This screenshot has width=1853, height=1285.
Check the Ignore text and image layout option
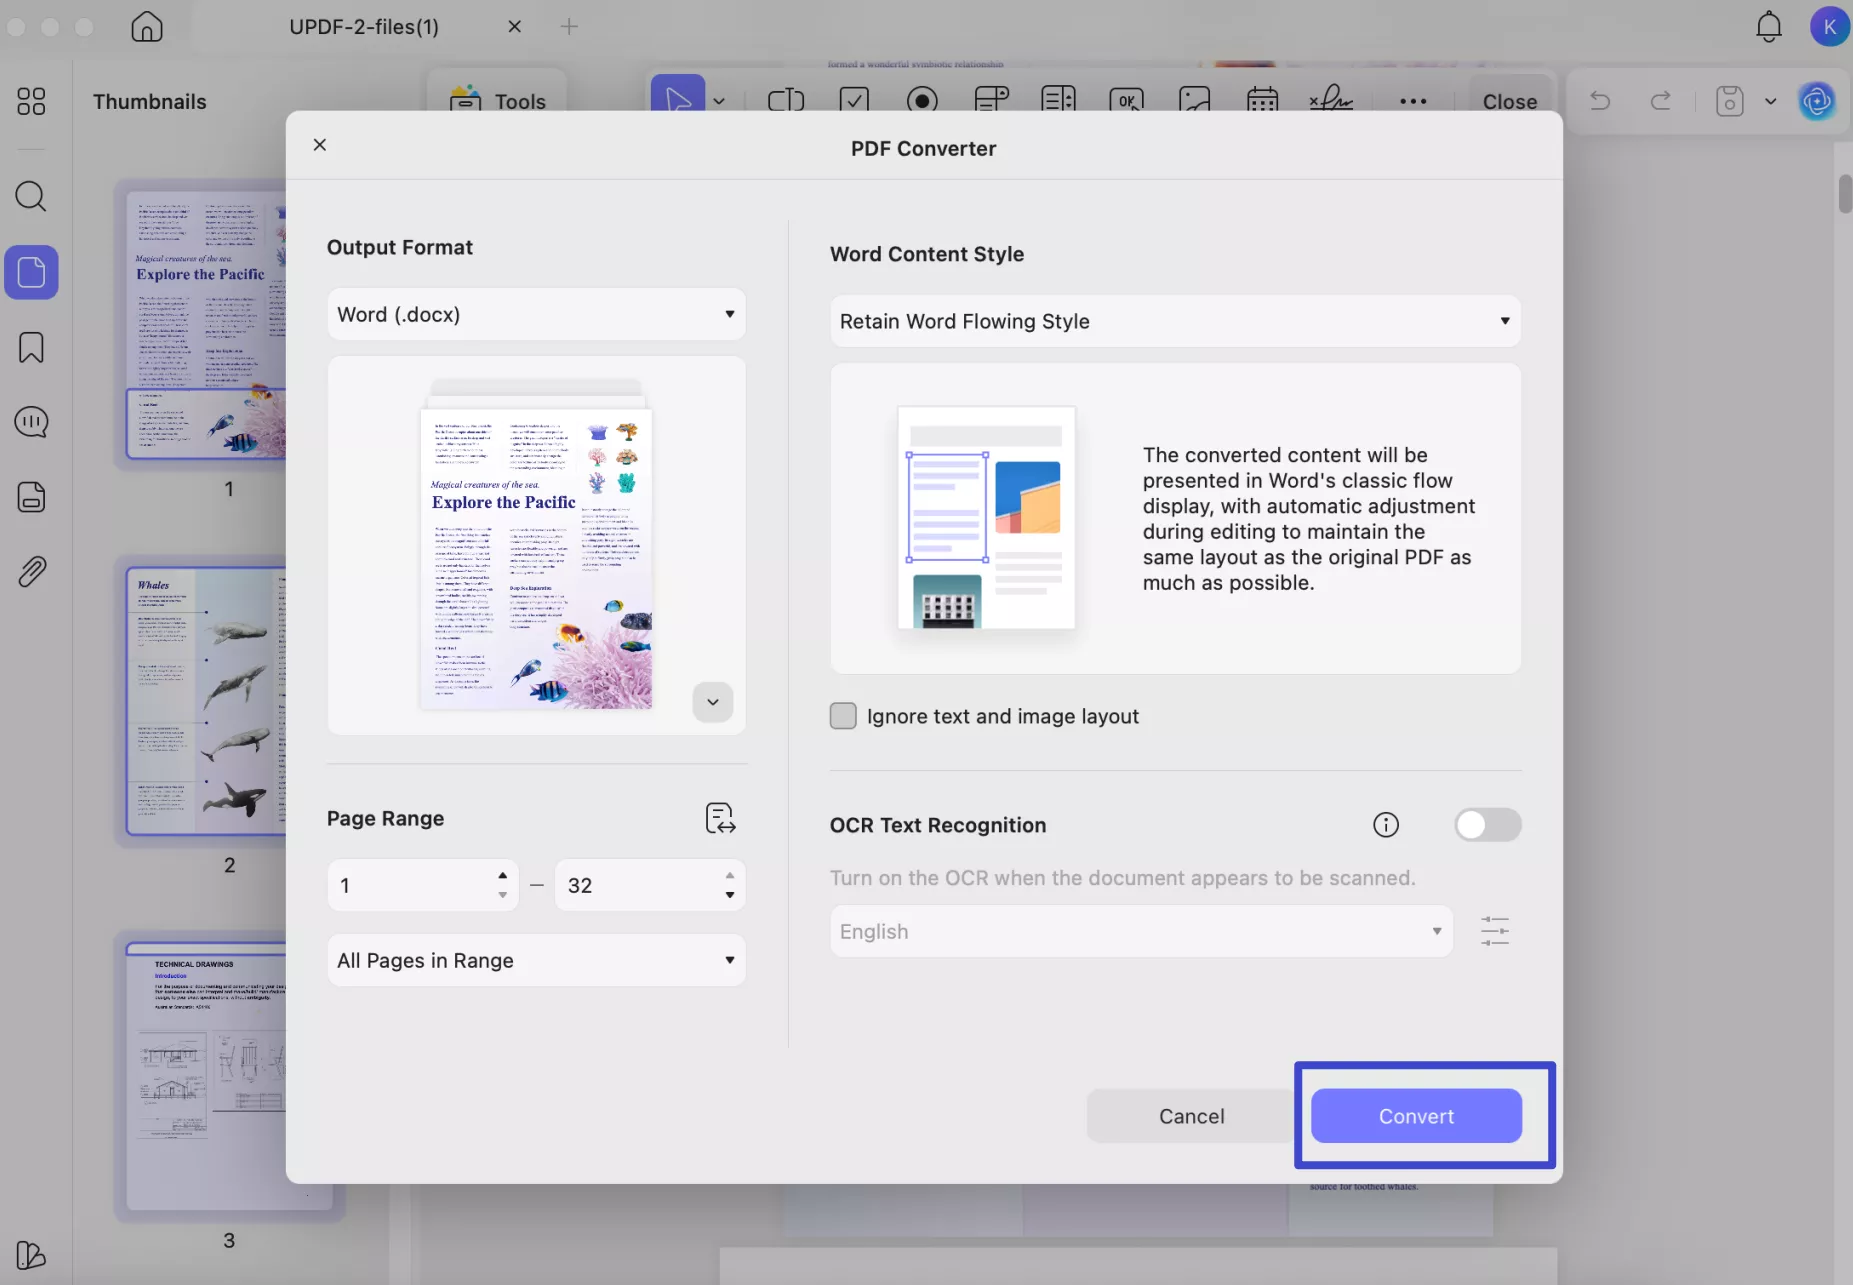click(843, 716)
